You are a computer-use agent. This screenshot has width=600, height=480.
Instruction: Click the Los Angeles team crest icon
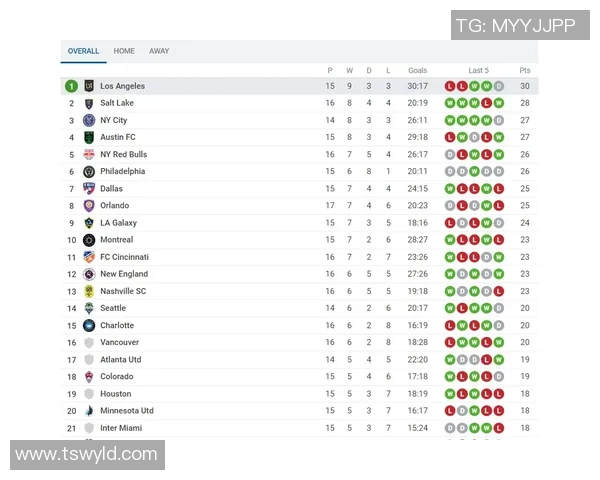pos(89,86)
